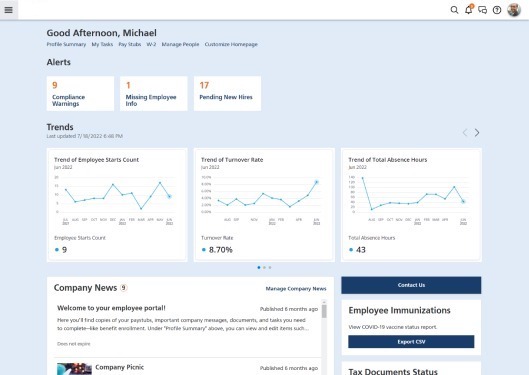Viewport: 529px width, 375px height.
Task: Click the Company News count badge
Action: pyautogui.click(x=124, y=288)
